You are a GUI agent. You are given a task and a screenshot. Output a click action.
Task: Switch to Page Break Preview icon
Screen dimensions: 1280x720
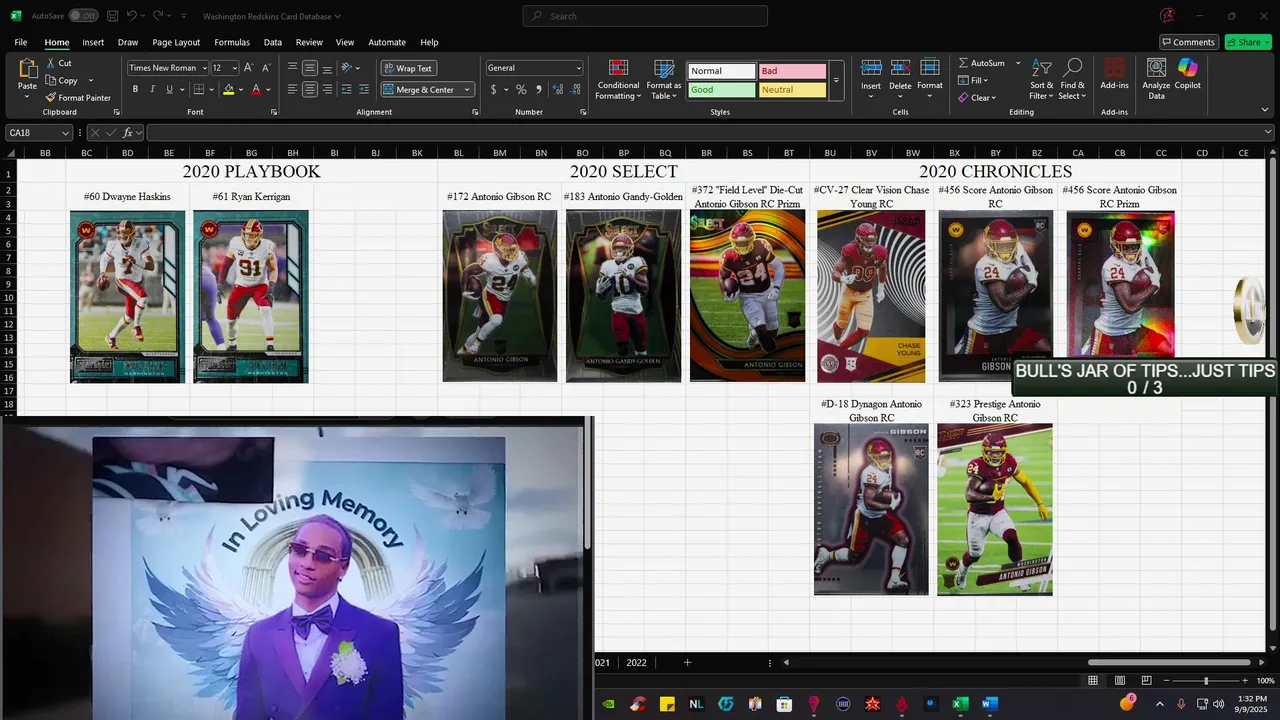coord(1145,681)
